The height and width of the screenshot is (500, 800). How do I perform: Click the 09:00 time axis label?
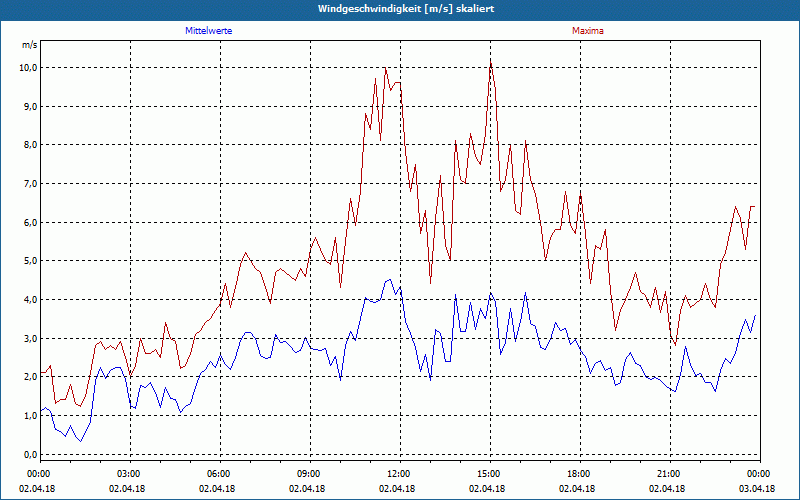point(310,474)
